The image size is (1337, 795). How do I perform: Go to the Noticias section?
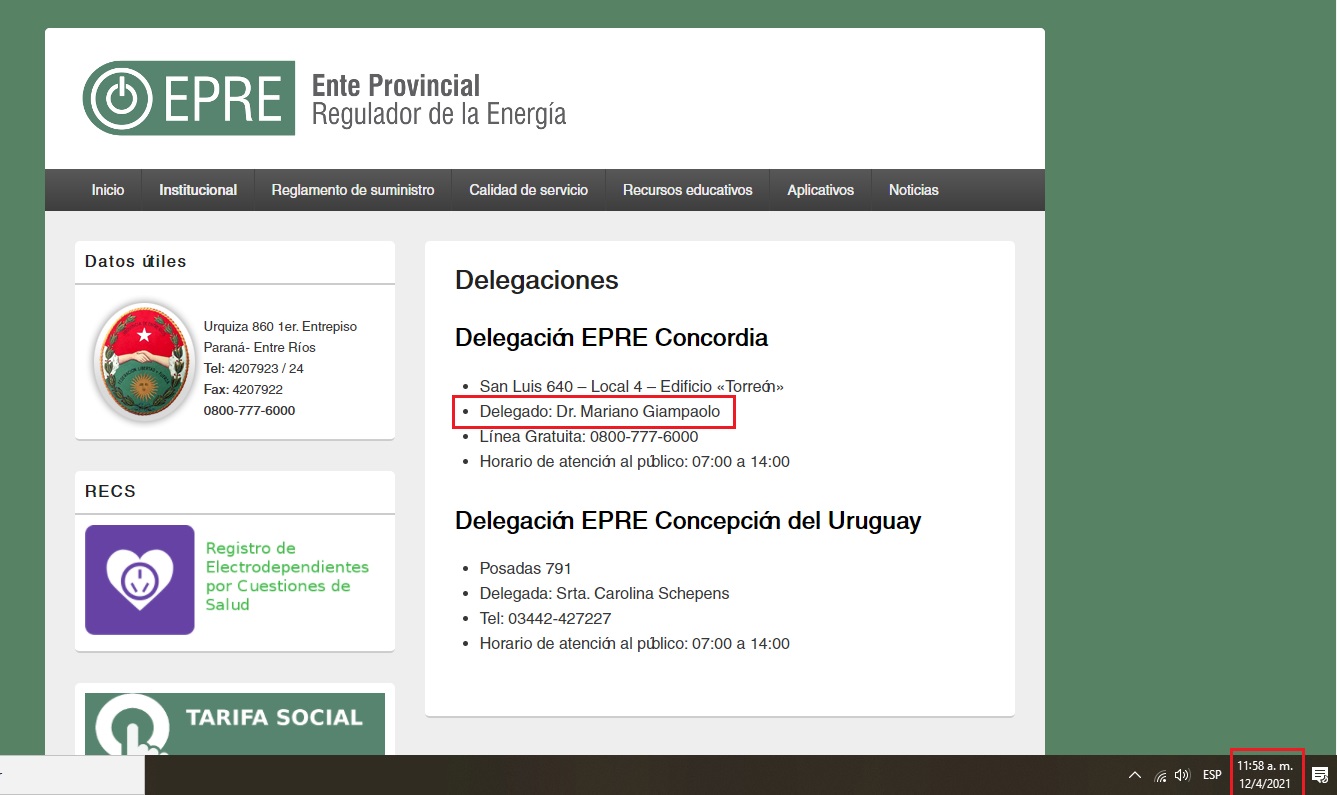[x=913, y=190]
